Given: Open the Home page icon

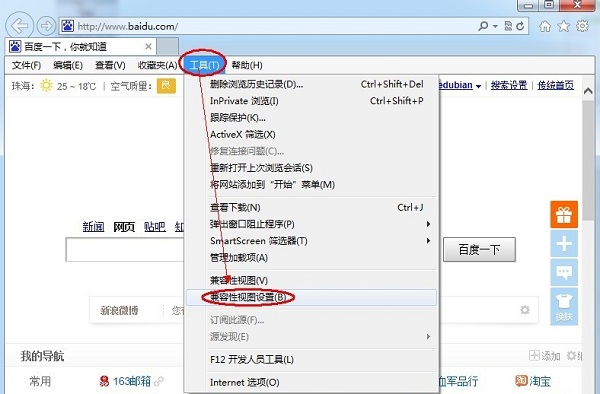Looking at the screenshot, I should 545,26.
